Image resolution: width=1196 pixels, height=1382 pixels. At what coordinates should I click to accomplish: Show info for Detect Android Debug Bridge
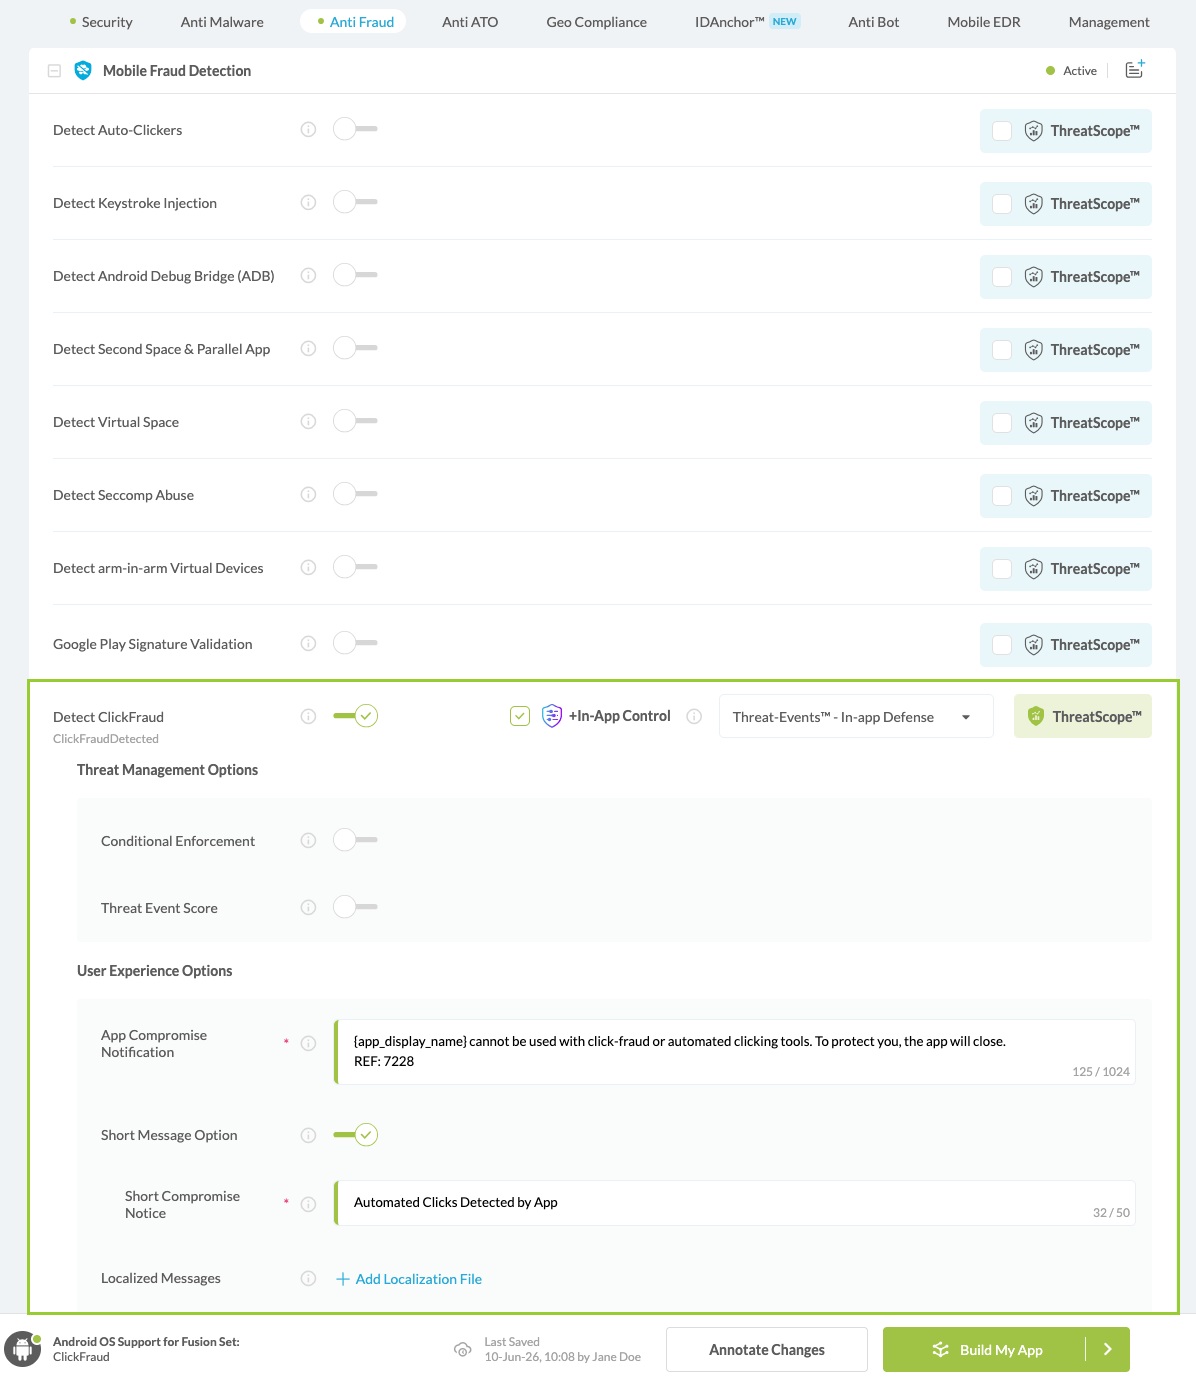pos(308,275)
